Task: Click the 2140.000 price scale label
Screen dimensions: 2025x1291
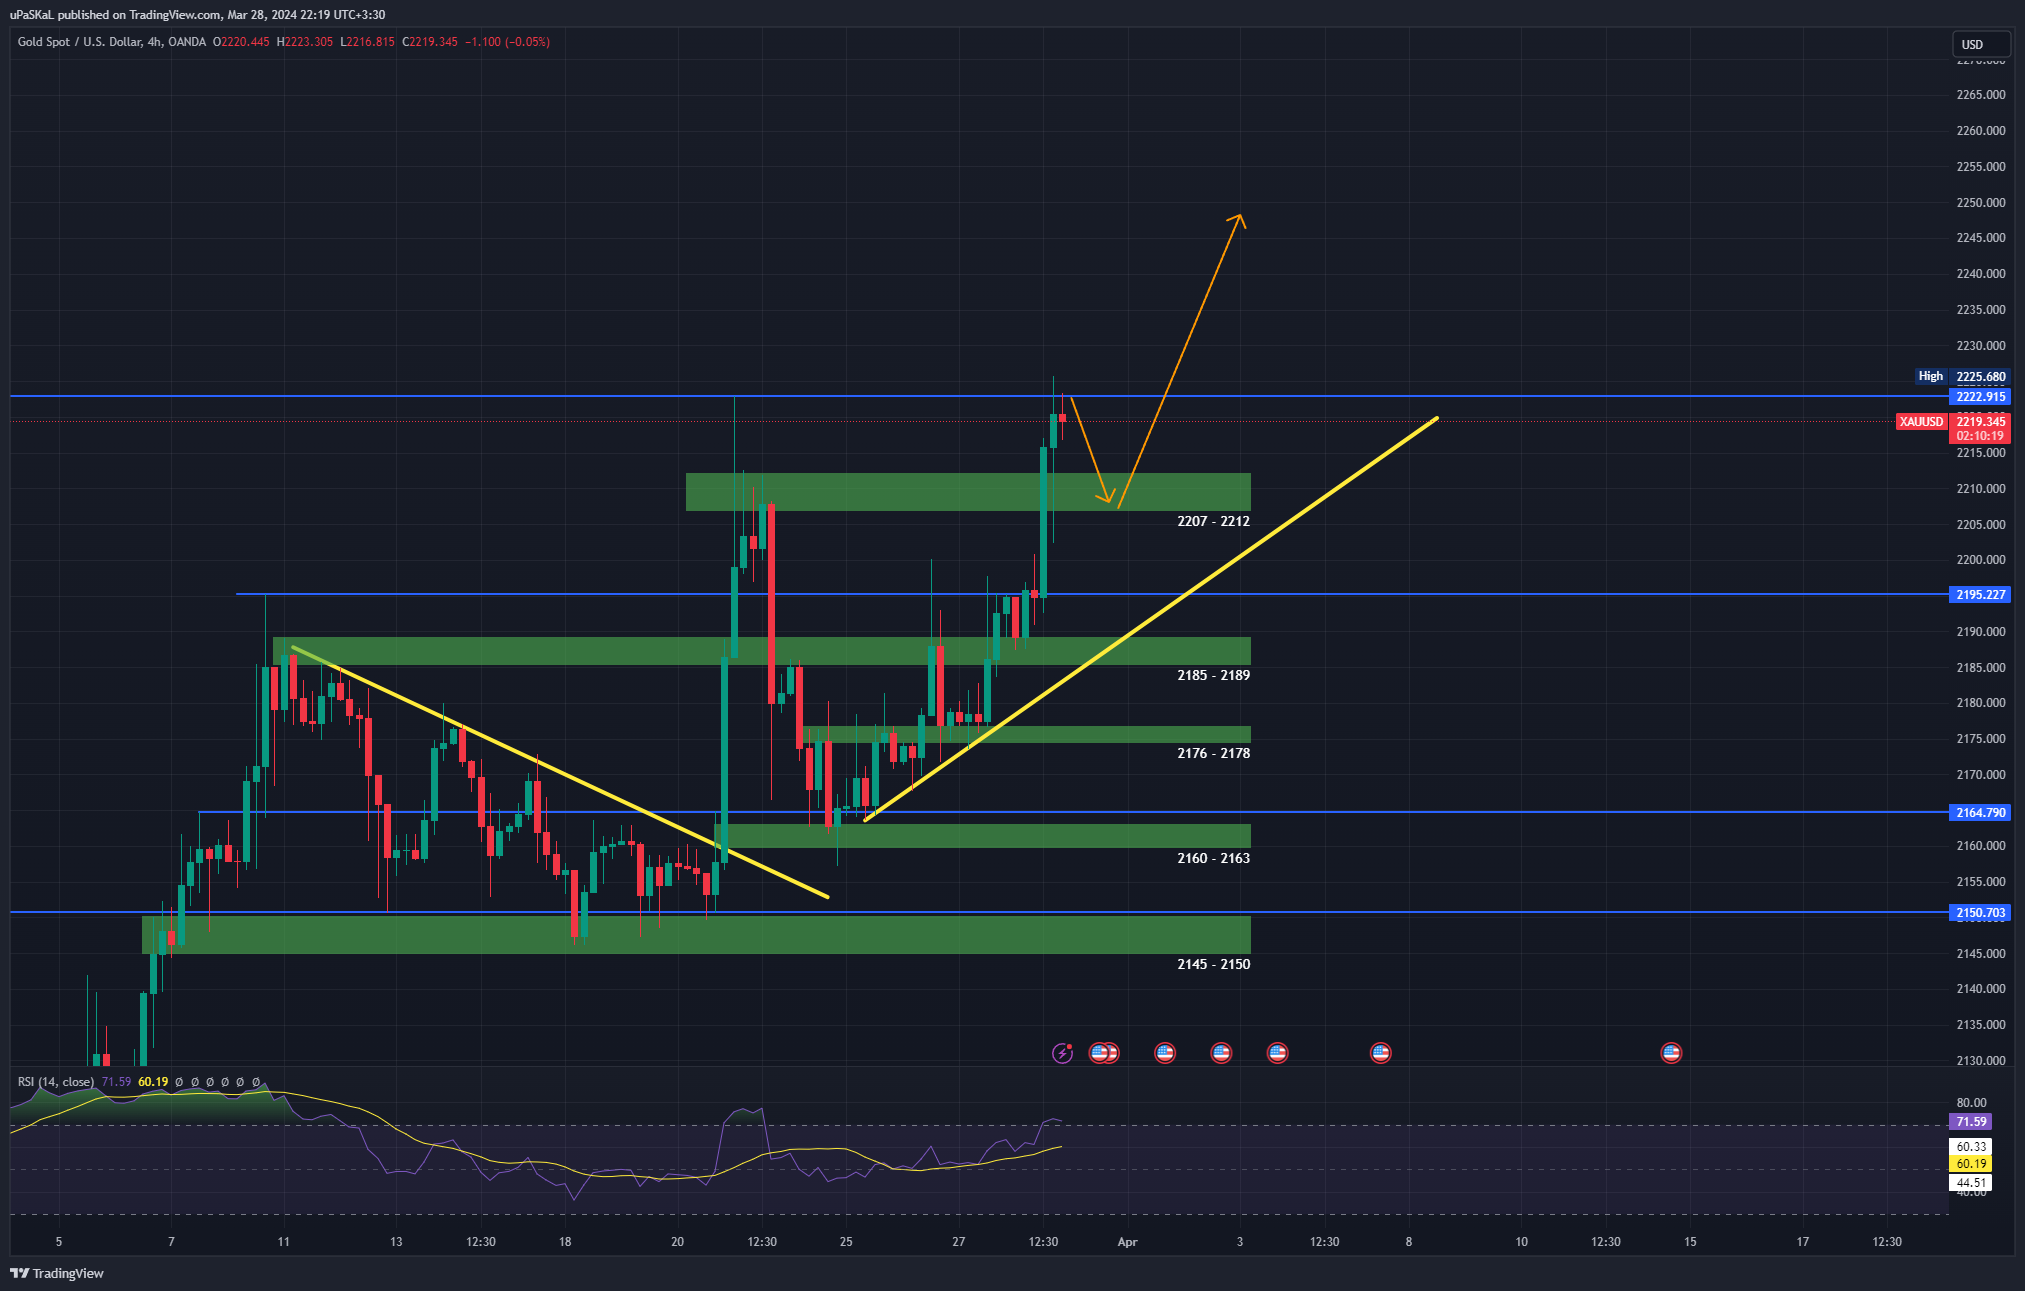Action: click(1980, 989)
